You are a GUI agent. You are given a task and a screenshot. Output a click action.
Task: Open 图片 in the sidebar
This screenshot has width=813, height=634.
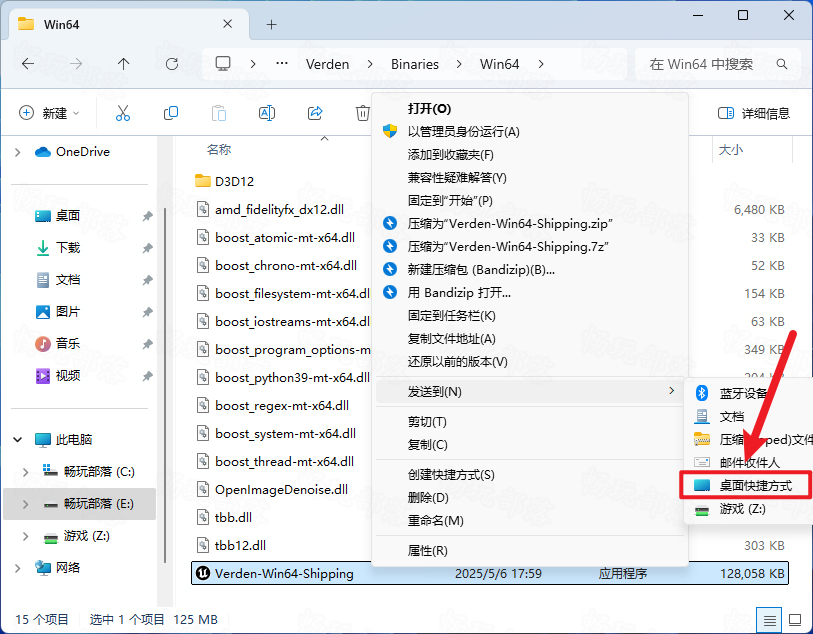pyautogui.click(x=68, y=312)
